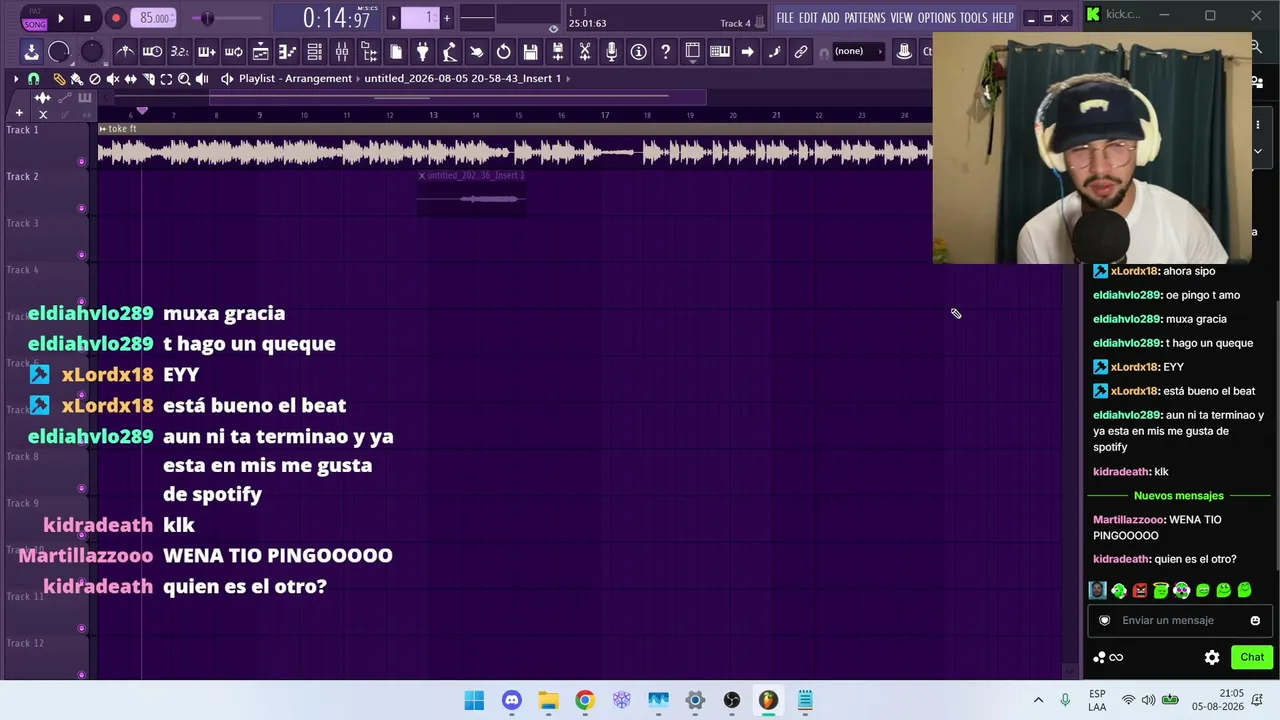Open the Playlist options menu arrow
Viewport: 1280px width, 720px height.
point(16,79)
